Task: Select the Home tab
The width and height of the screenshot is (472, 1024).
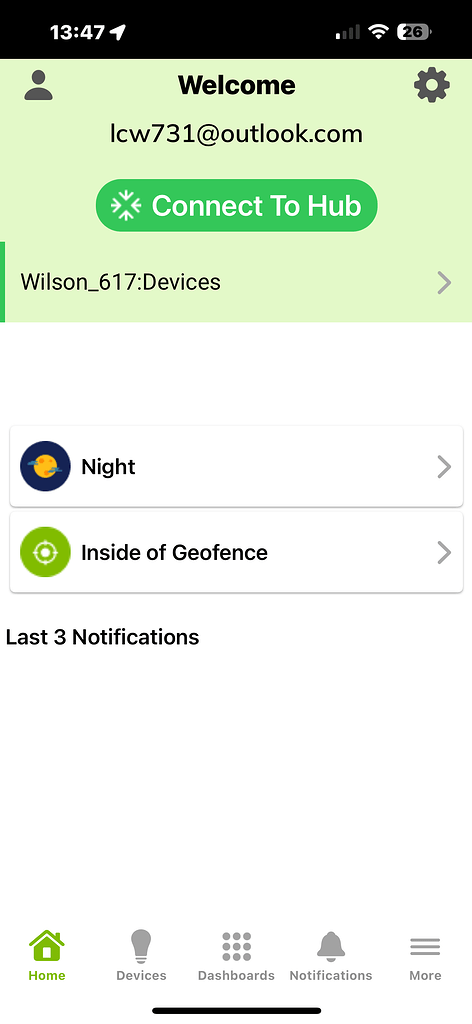Action: click(x=47, y=956)
